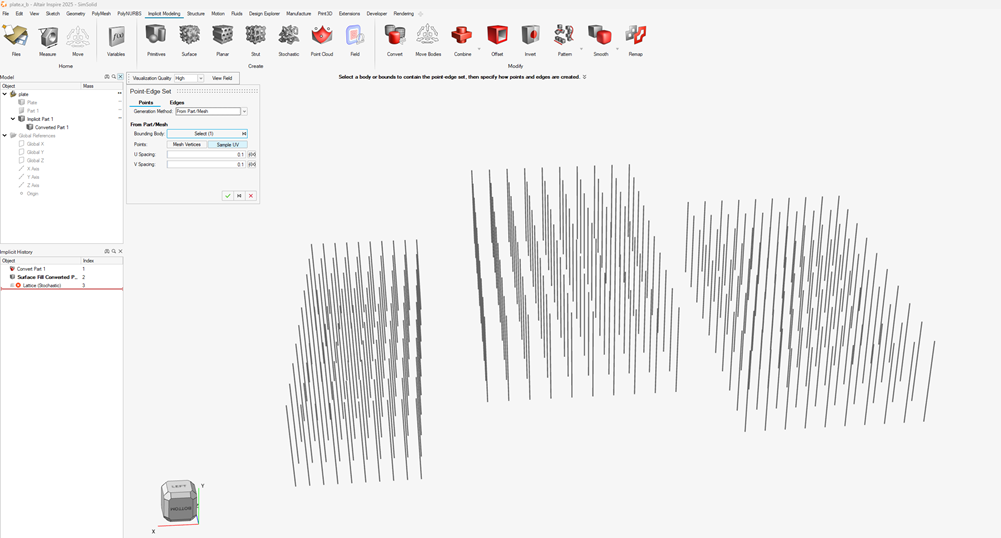
Task: Select the Remap tool icon
Action: click(635, 38)
